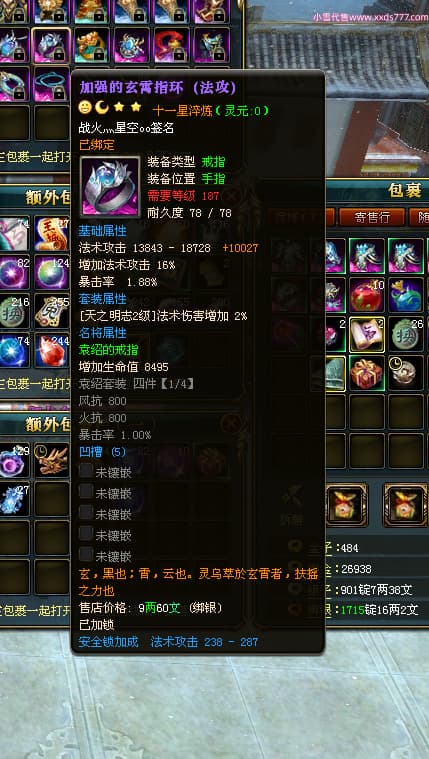Select the purple orb stacked 124

point(52,273)
